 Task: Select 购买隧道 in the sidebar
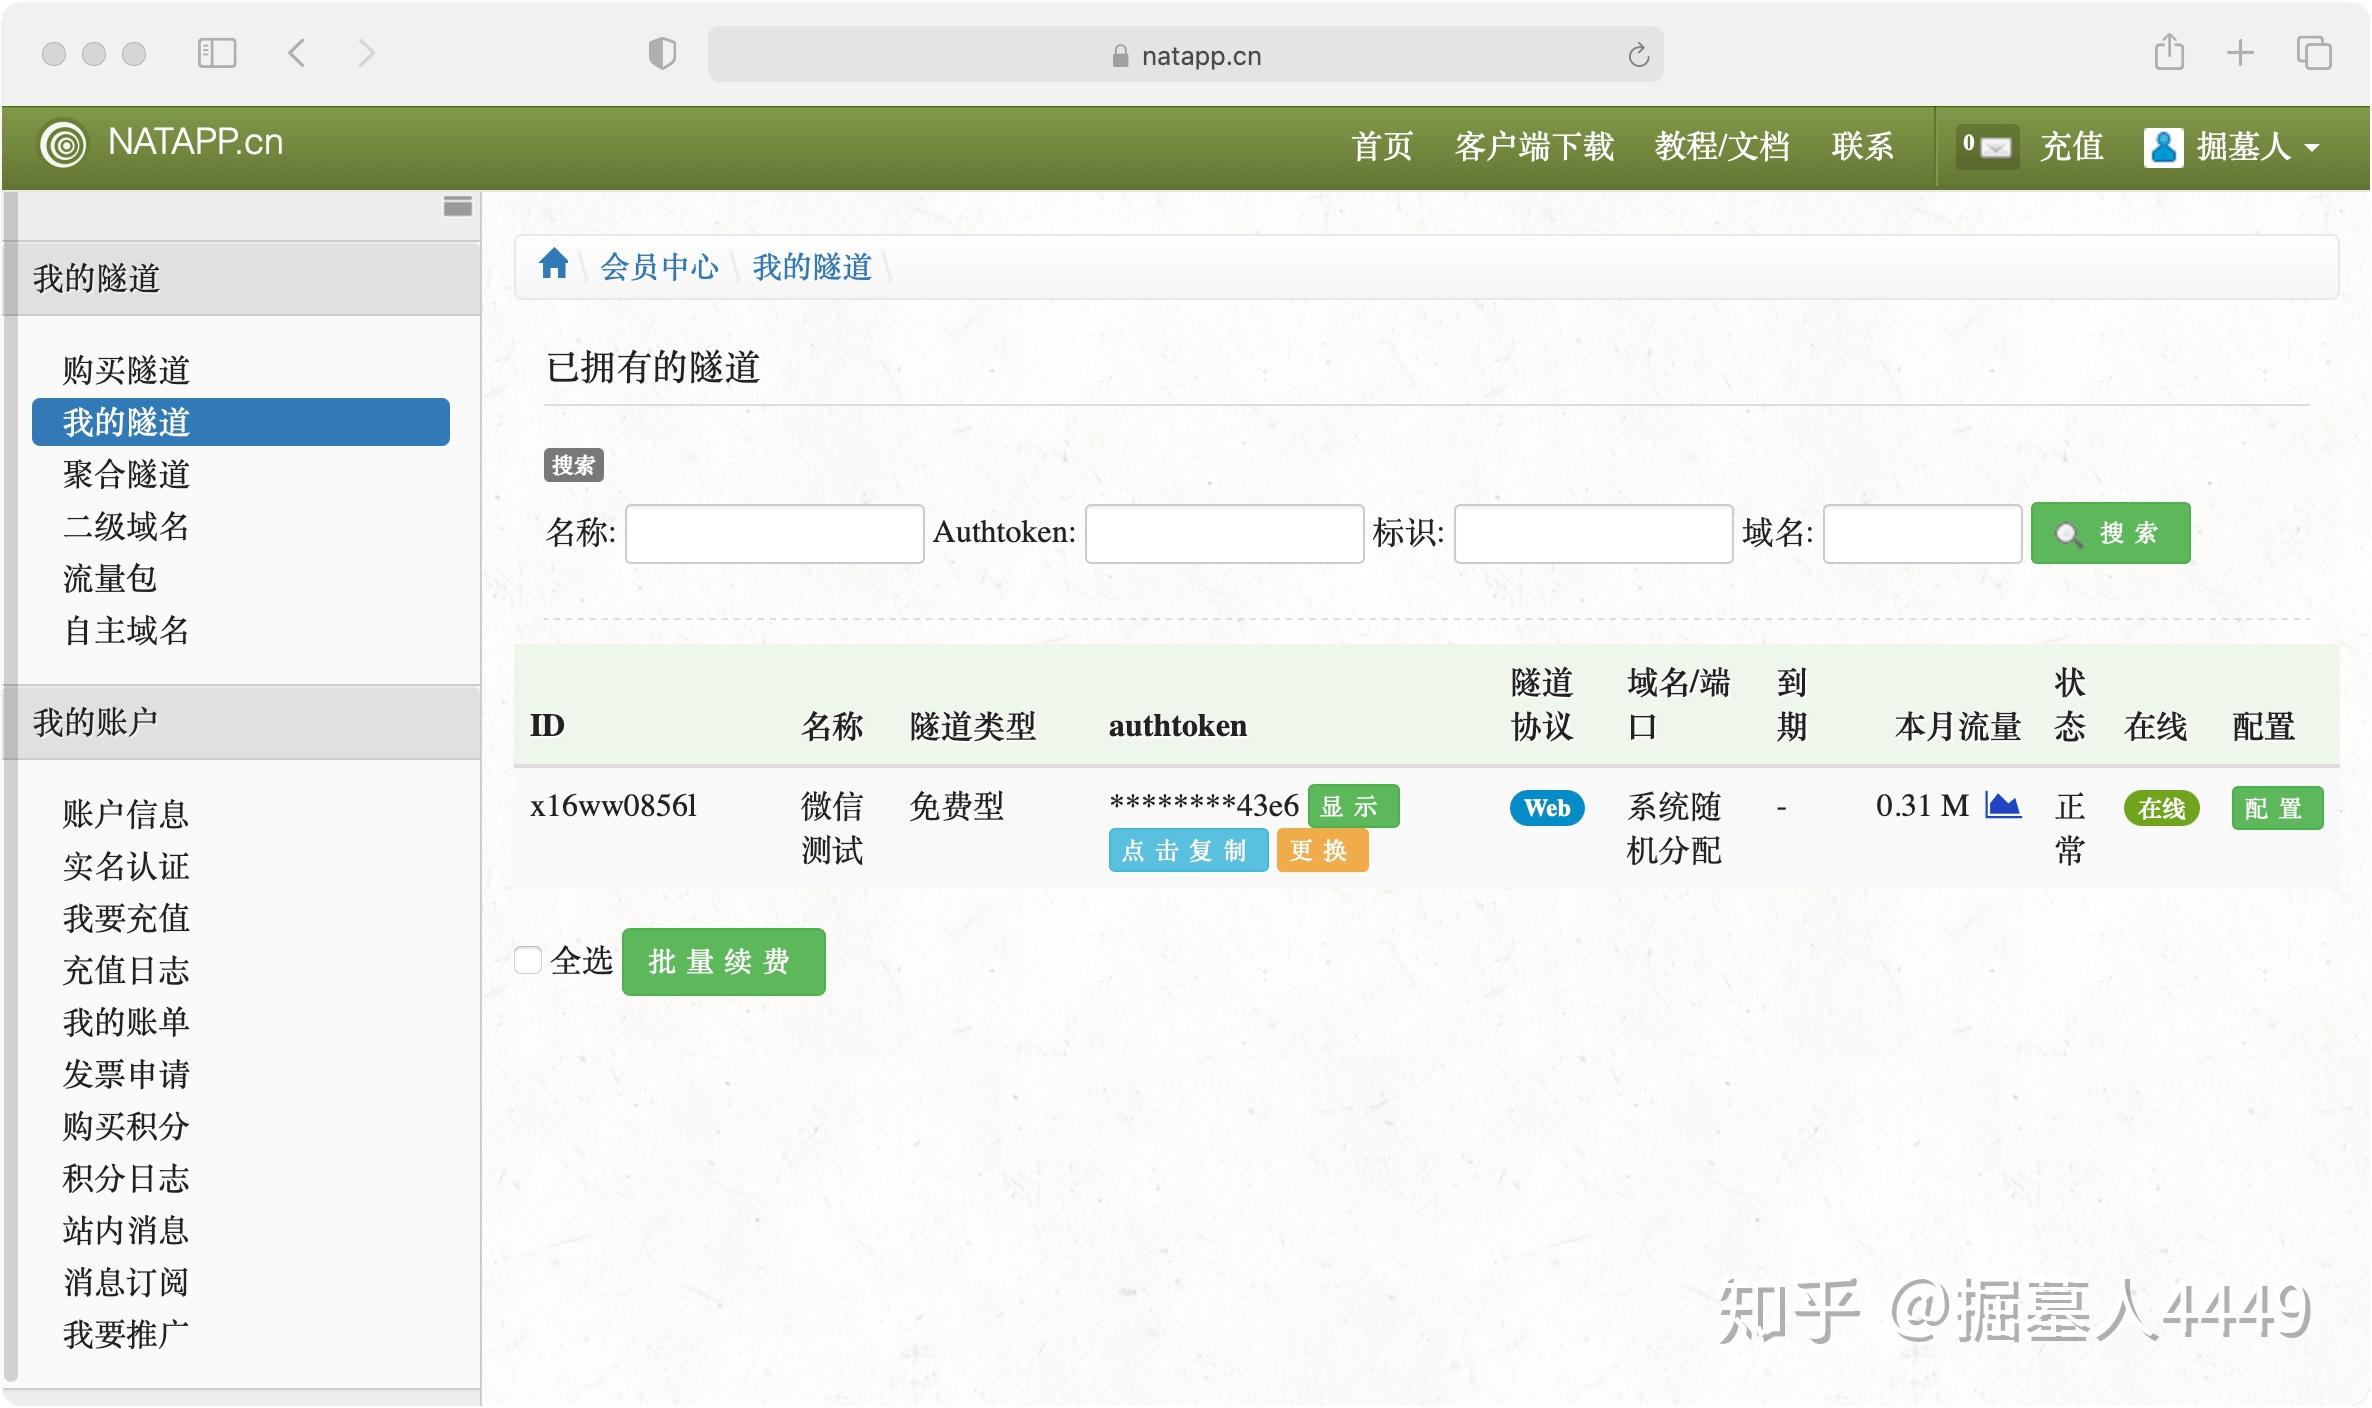pos(126,370)
